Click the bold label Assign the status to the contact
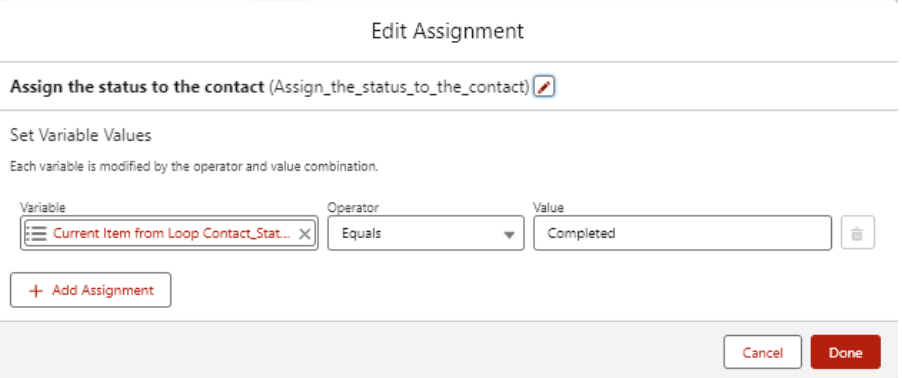Screen dimensions: 902x378 [137, 87]
